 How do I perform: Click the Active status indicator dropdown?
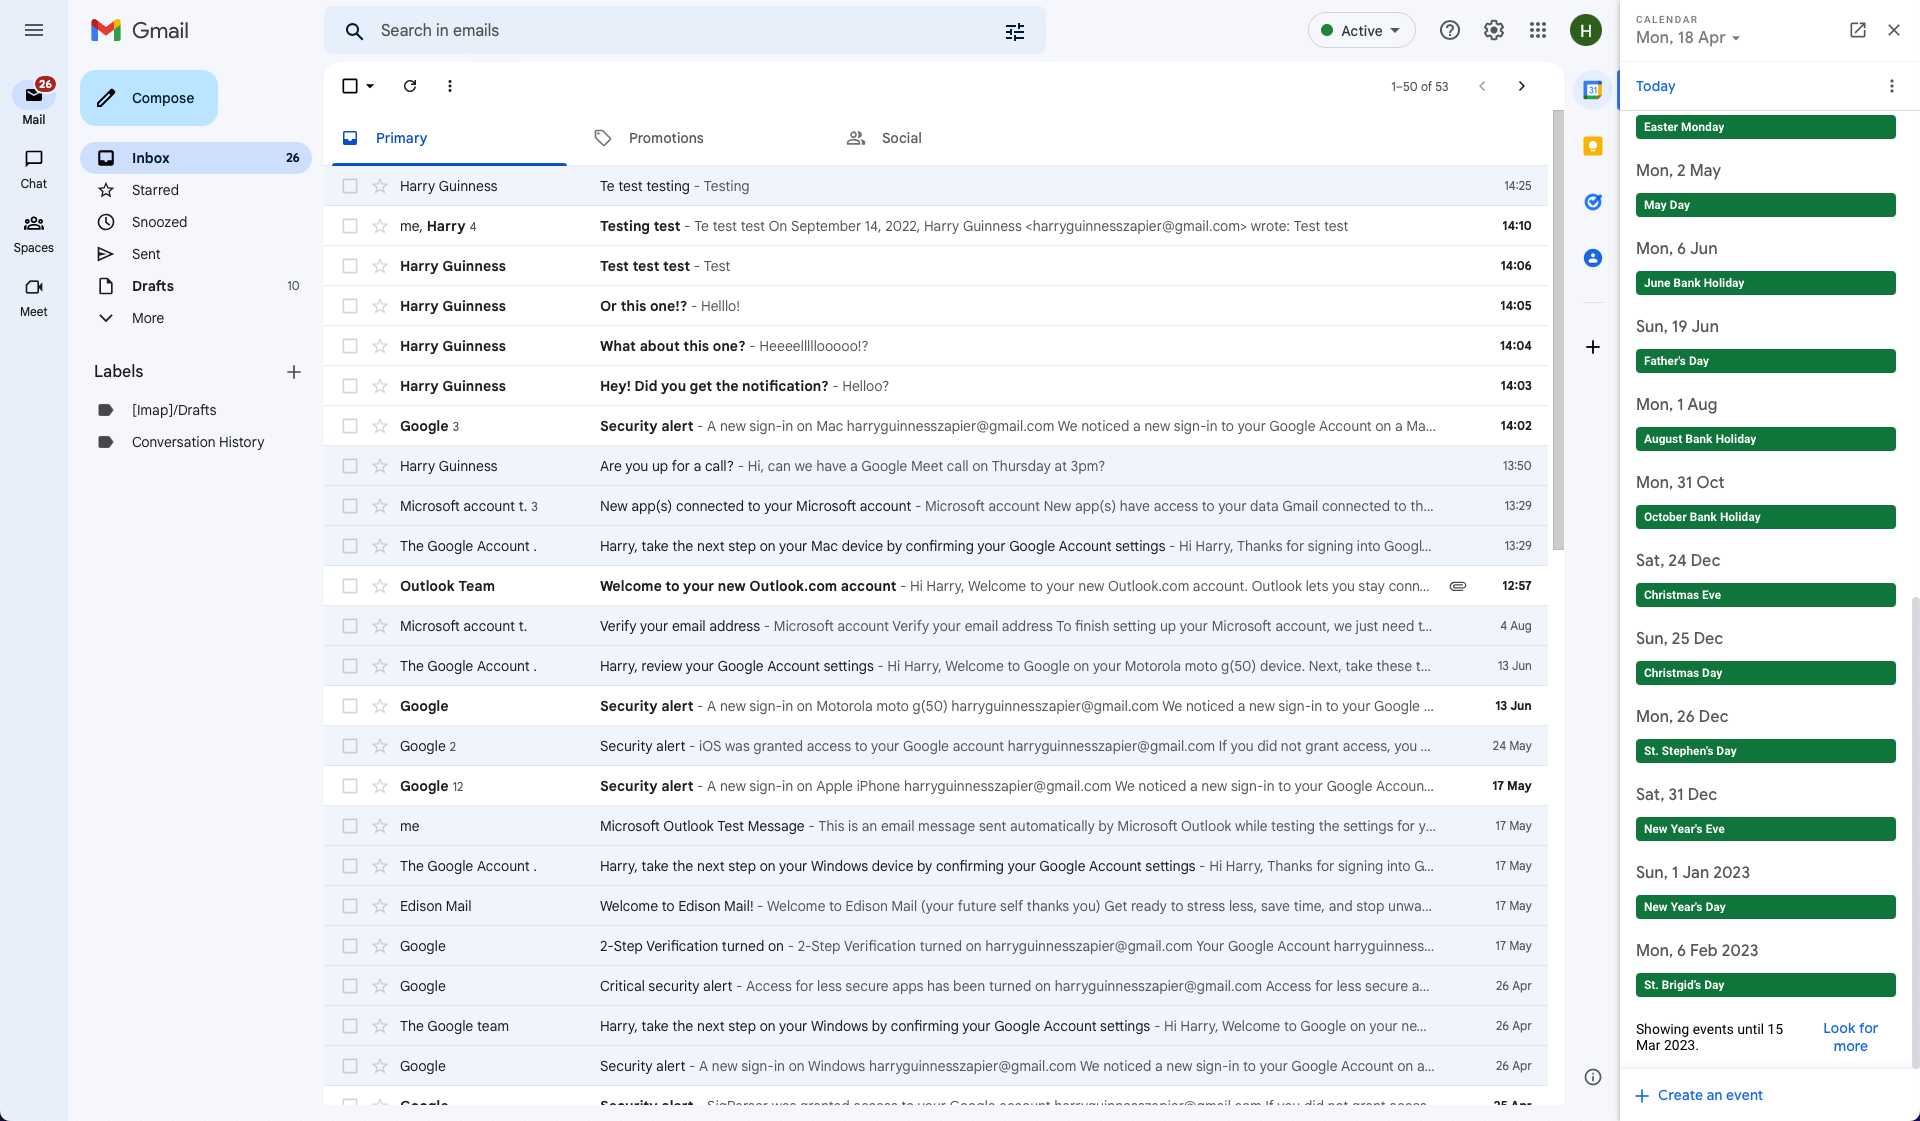pos(1361,29)
